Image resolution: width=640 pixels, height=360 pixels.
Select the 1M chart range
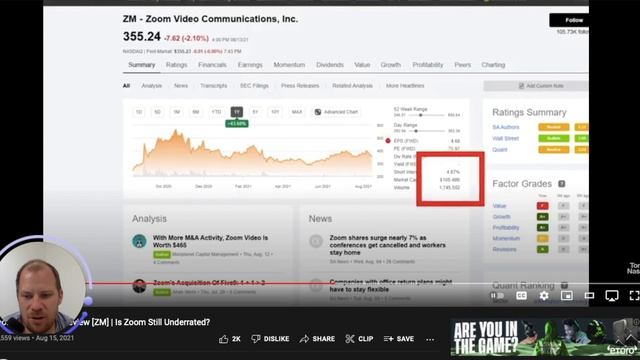click(176, 112)
